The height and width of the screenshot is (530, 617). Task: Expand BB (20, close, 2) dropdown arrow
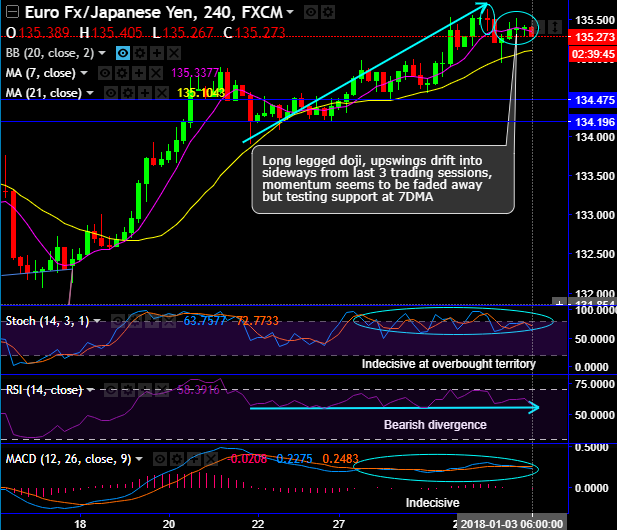click(x=102, y=53)
